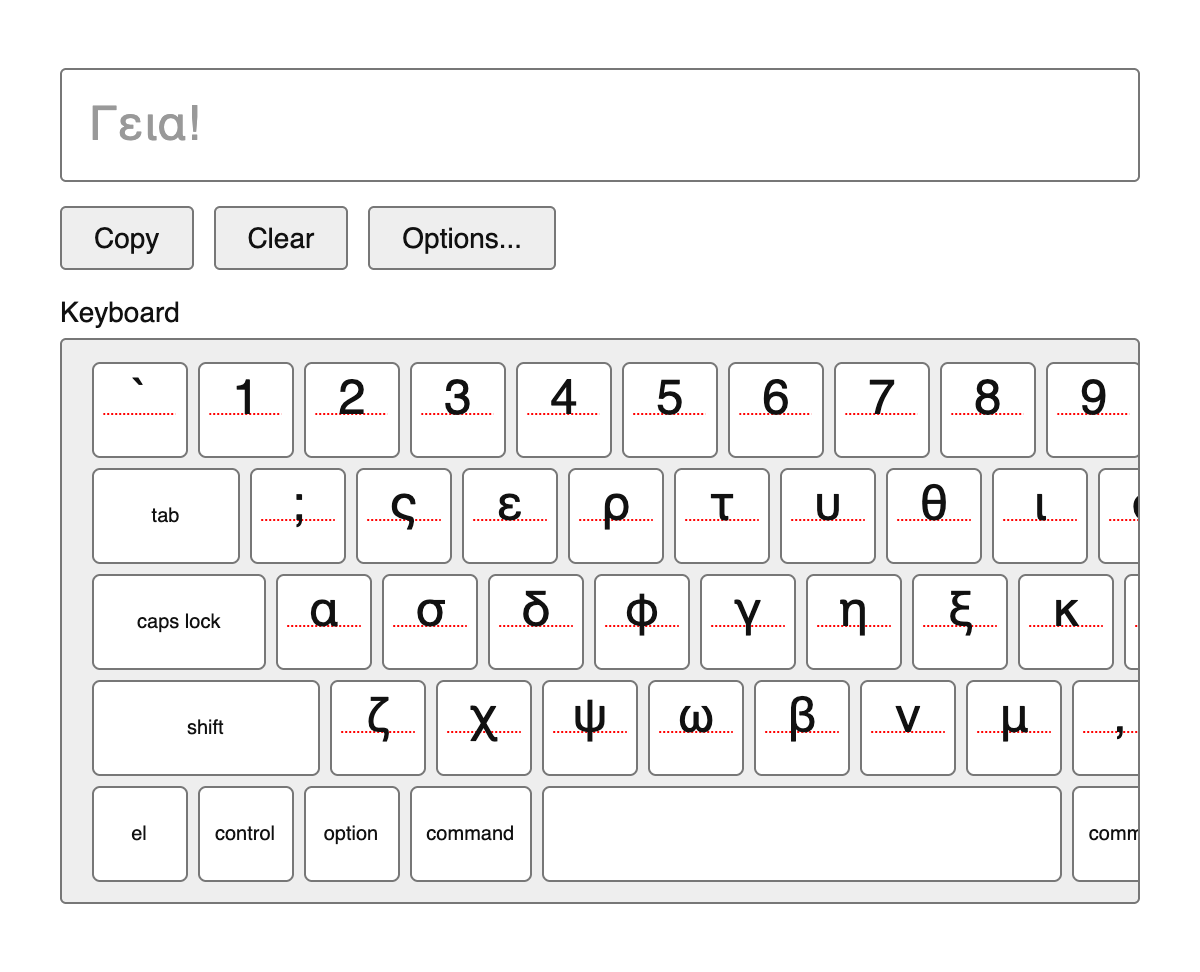The image size is (1200, 972).
Task: Tap the theta θ key
Action: coord(934,516)
